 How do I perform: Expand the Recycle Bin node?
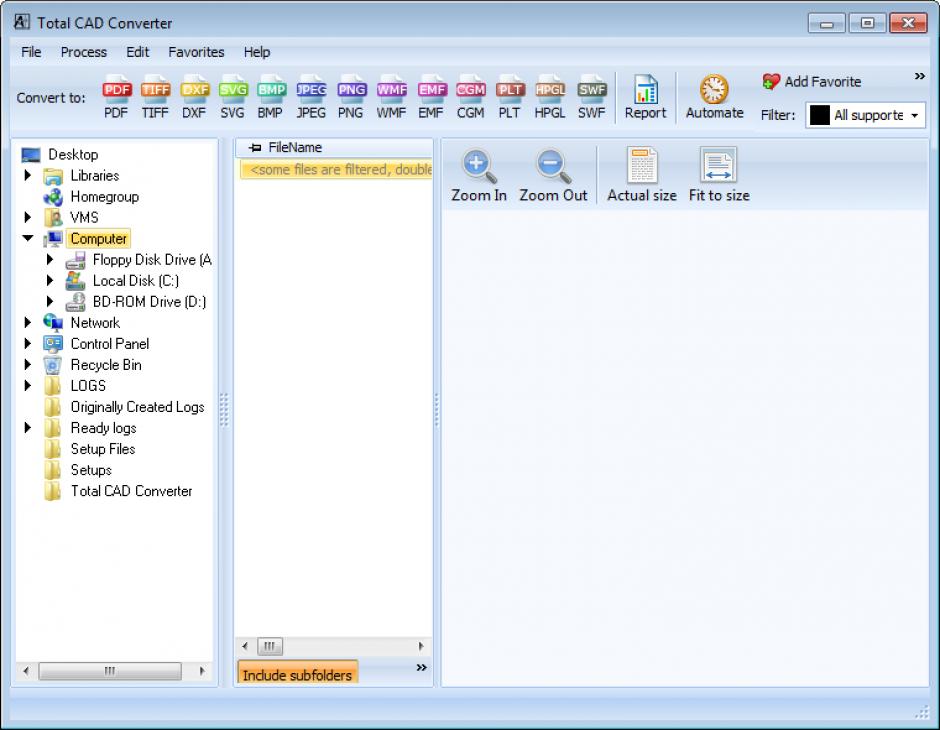click(28, 364)
